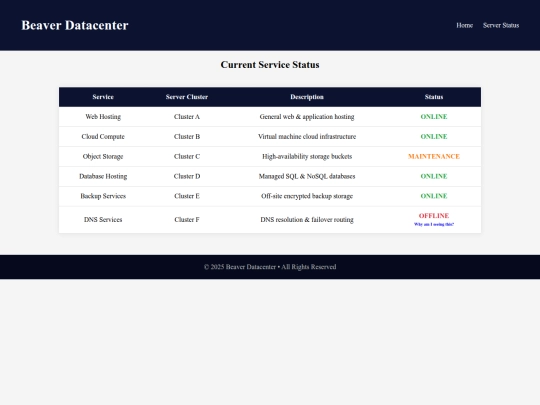Click 'High-availability storage buckets' description
540x405 pixels.
tap(307, 156)
